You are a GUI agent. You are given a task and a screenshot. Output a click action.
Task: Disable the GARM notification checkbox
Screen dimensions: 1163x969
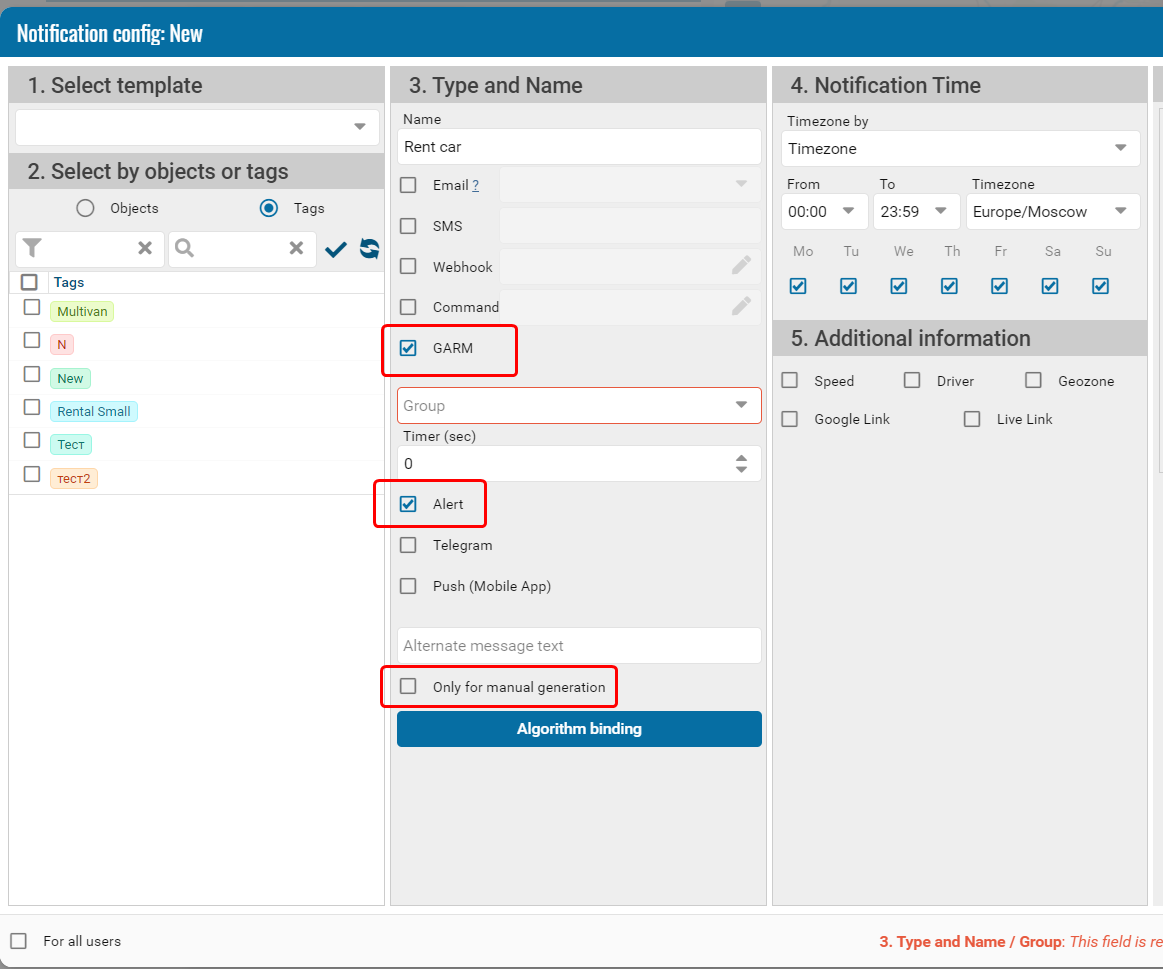tap(408, 348)
